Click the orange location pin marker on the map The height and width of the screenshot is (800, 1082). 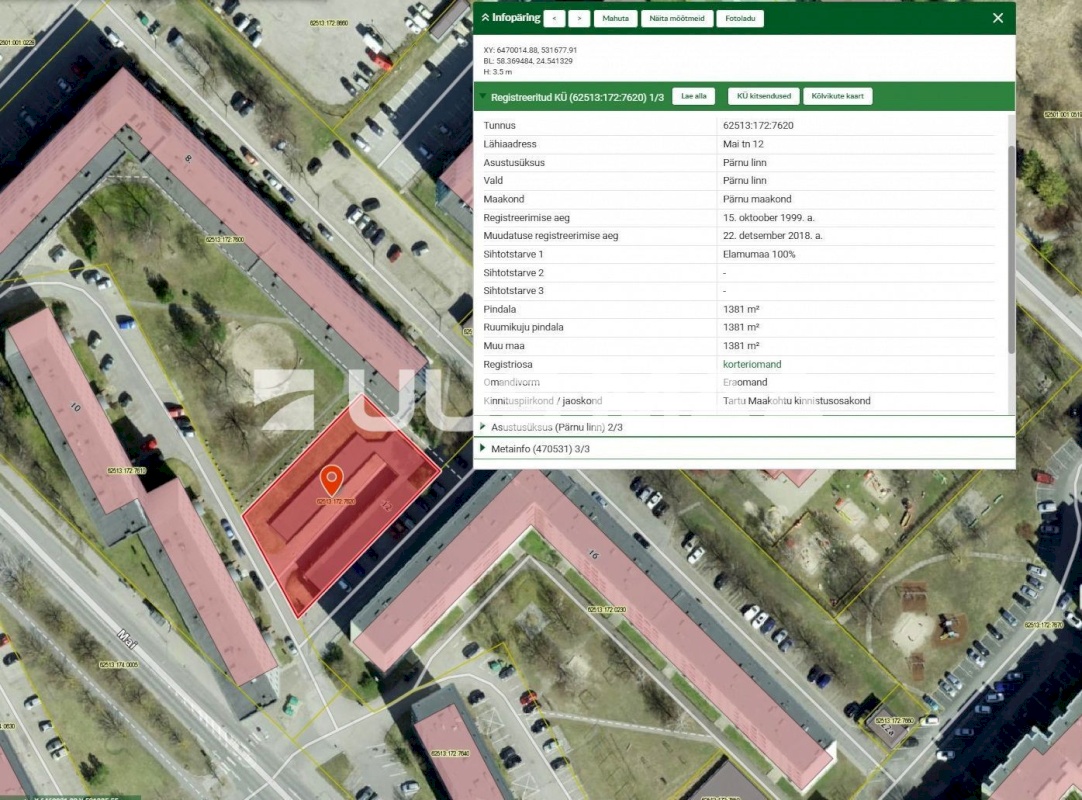pyautogui.click(x=332, y=480)
